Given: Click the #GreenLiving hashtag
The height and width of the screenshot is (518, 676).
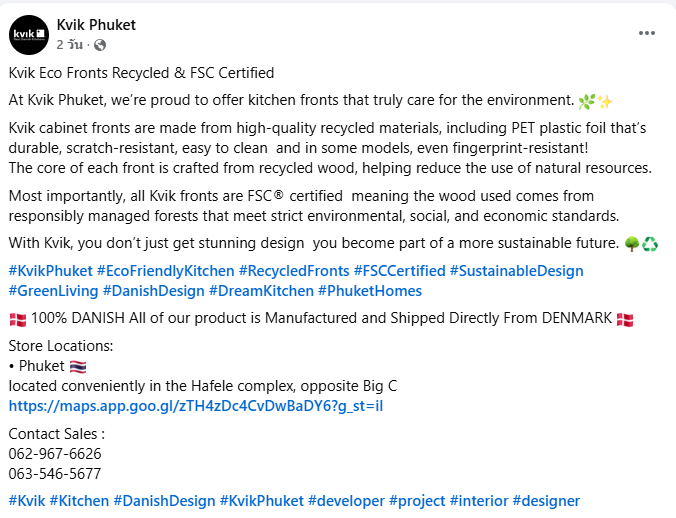Looking at the screenshot, I should 54,291.
